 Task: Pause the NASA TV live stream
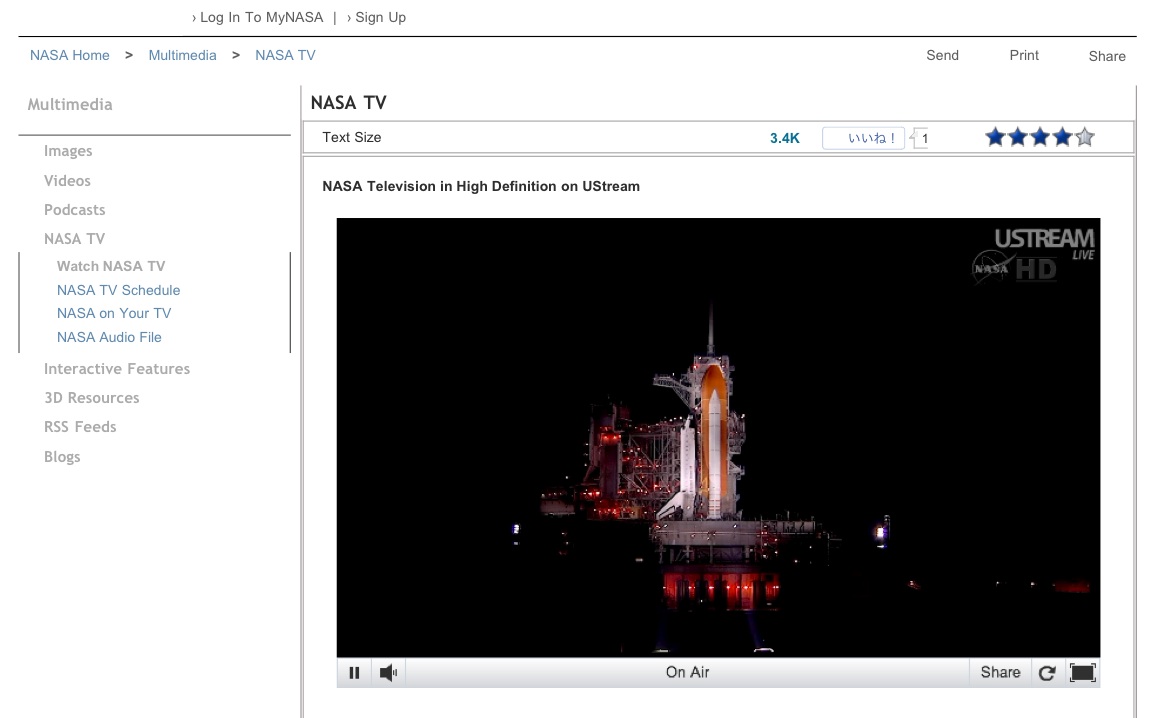(354, 673)
